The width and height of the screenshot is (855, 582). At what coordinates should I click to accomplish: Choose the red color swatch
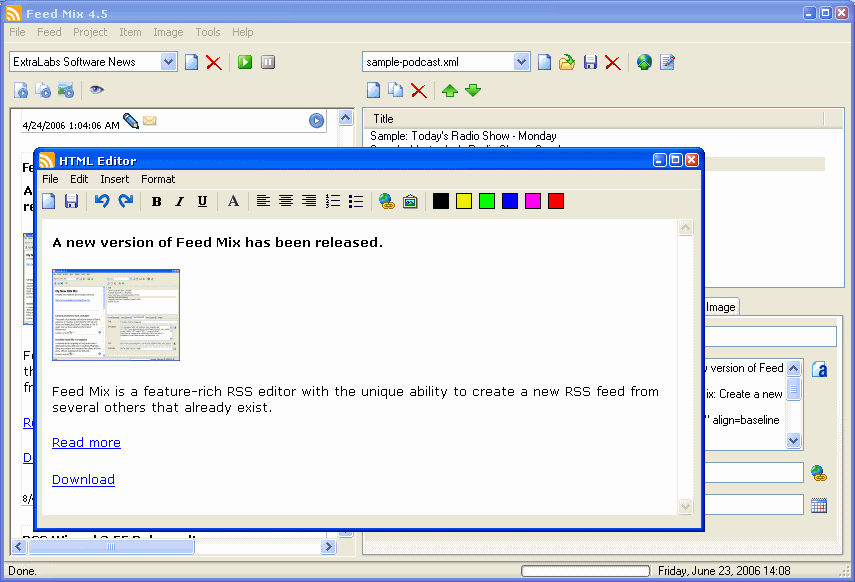(x=556, y=201)
